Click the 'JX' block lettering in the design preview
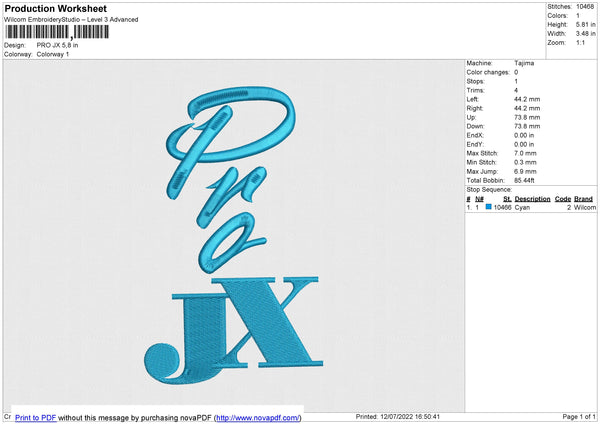The width and height of the screenshot is (600, 424). click(233, 330)
